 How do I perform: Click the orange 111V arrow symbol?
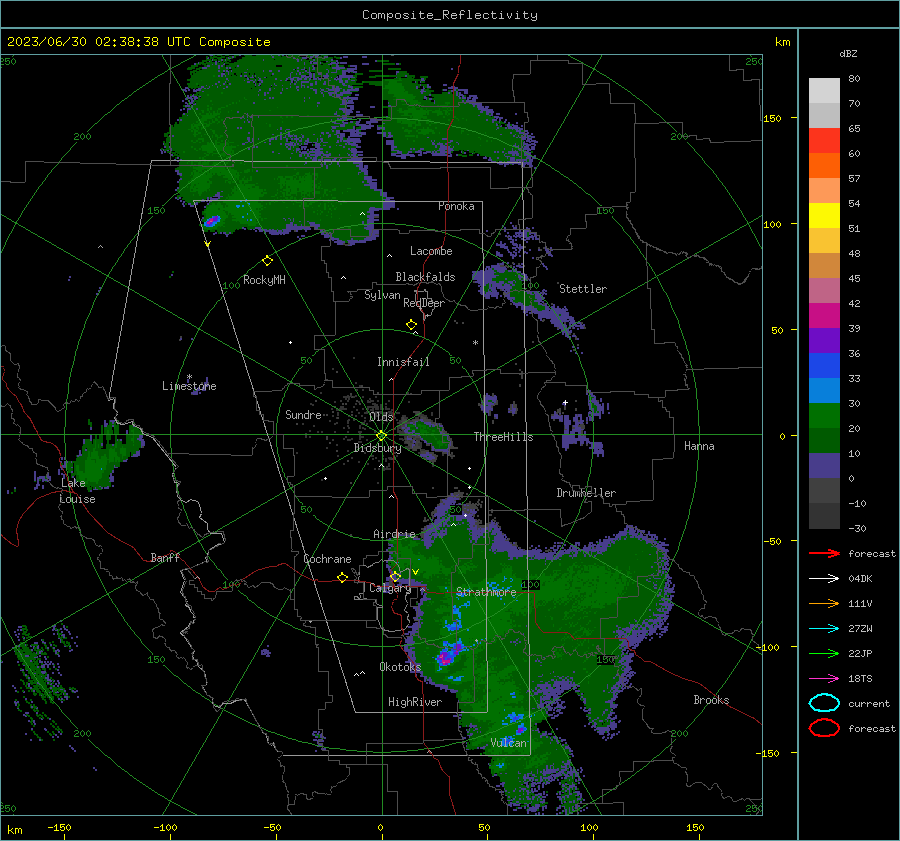point(824,603)
